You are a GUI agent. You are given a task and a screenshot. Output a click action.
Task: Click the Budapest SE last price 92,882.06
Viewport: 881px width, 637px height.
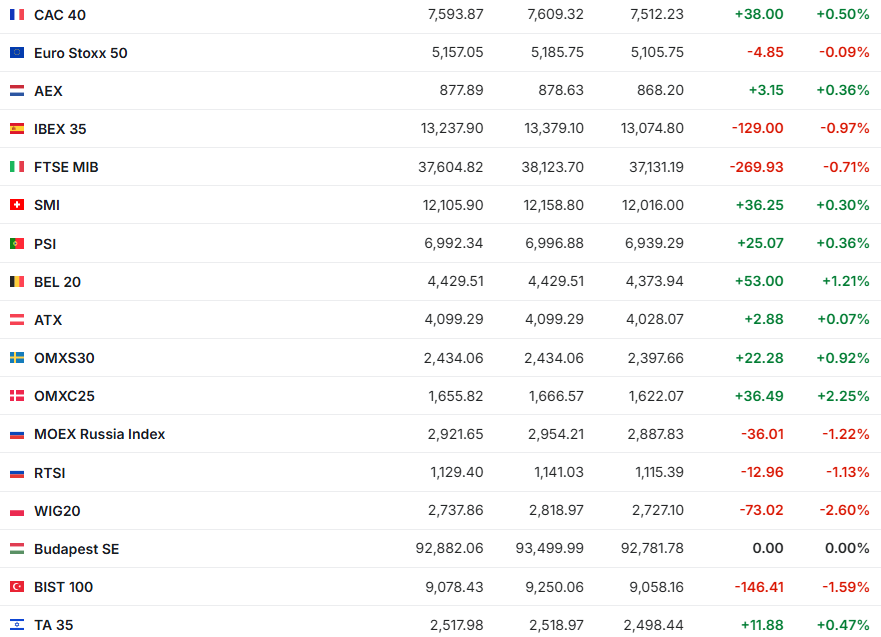[449, 549]
